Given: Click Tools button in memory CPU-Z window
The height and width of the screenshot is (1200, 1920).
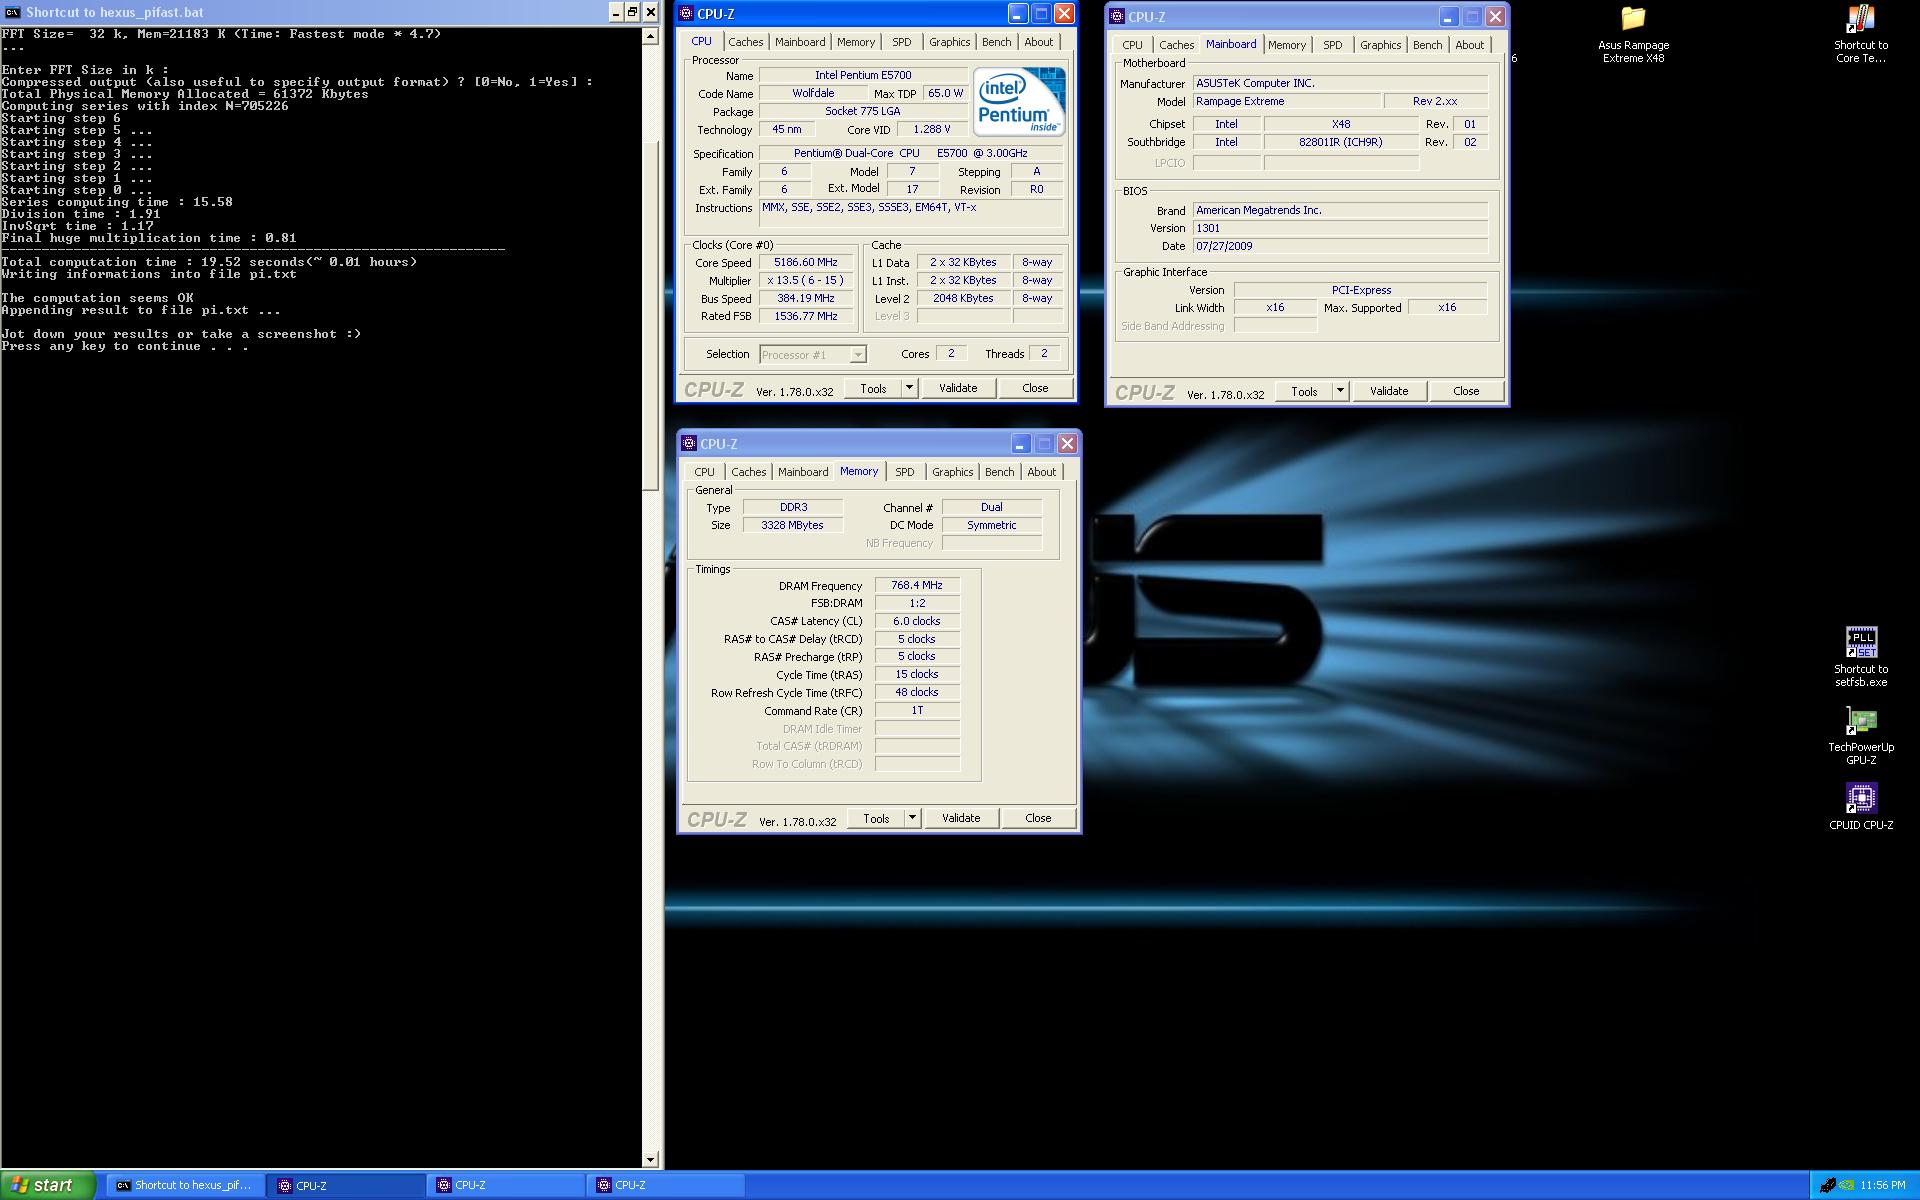Looking at the screenshot, I should tap(876, 818).
